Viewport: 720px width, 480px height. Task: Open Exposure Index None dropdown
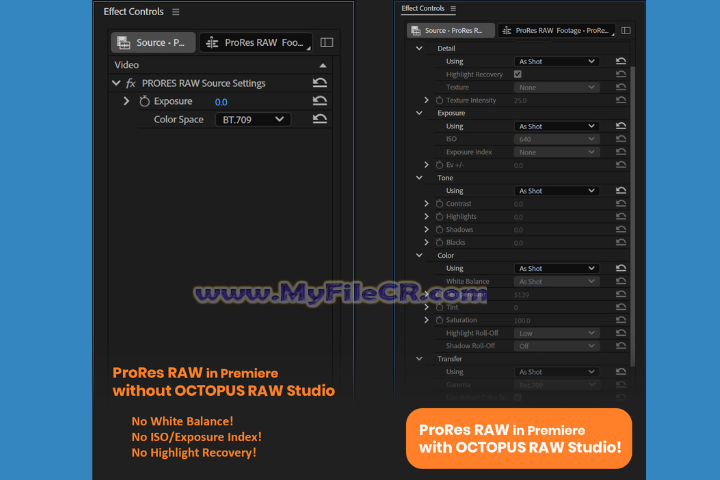(556, 152)
